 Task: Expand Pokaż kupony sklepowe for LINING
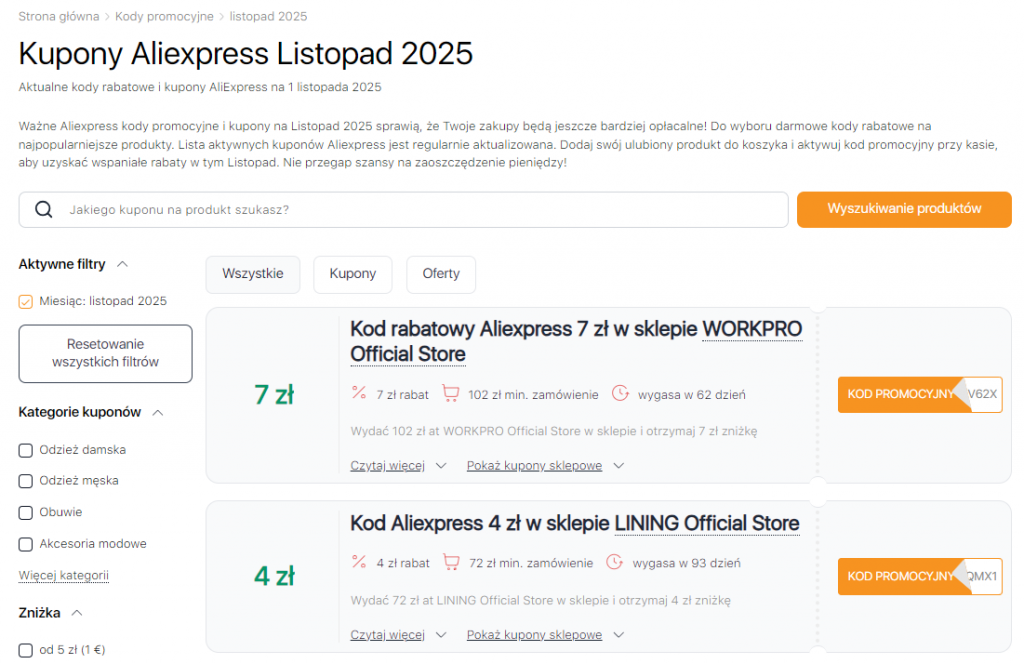click(544, 635)
